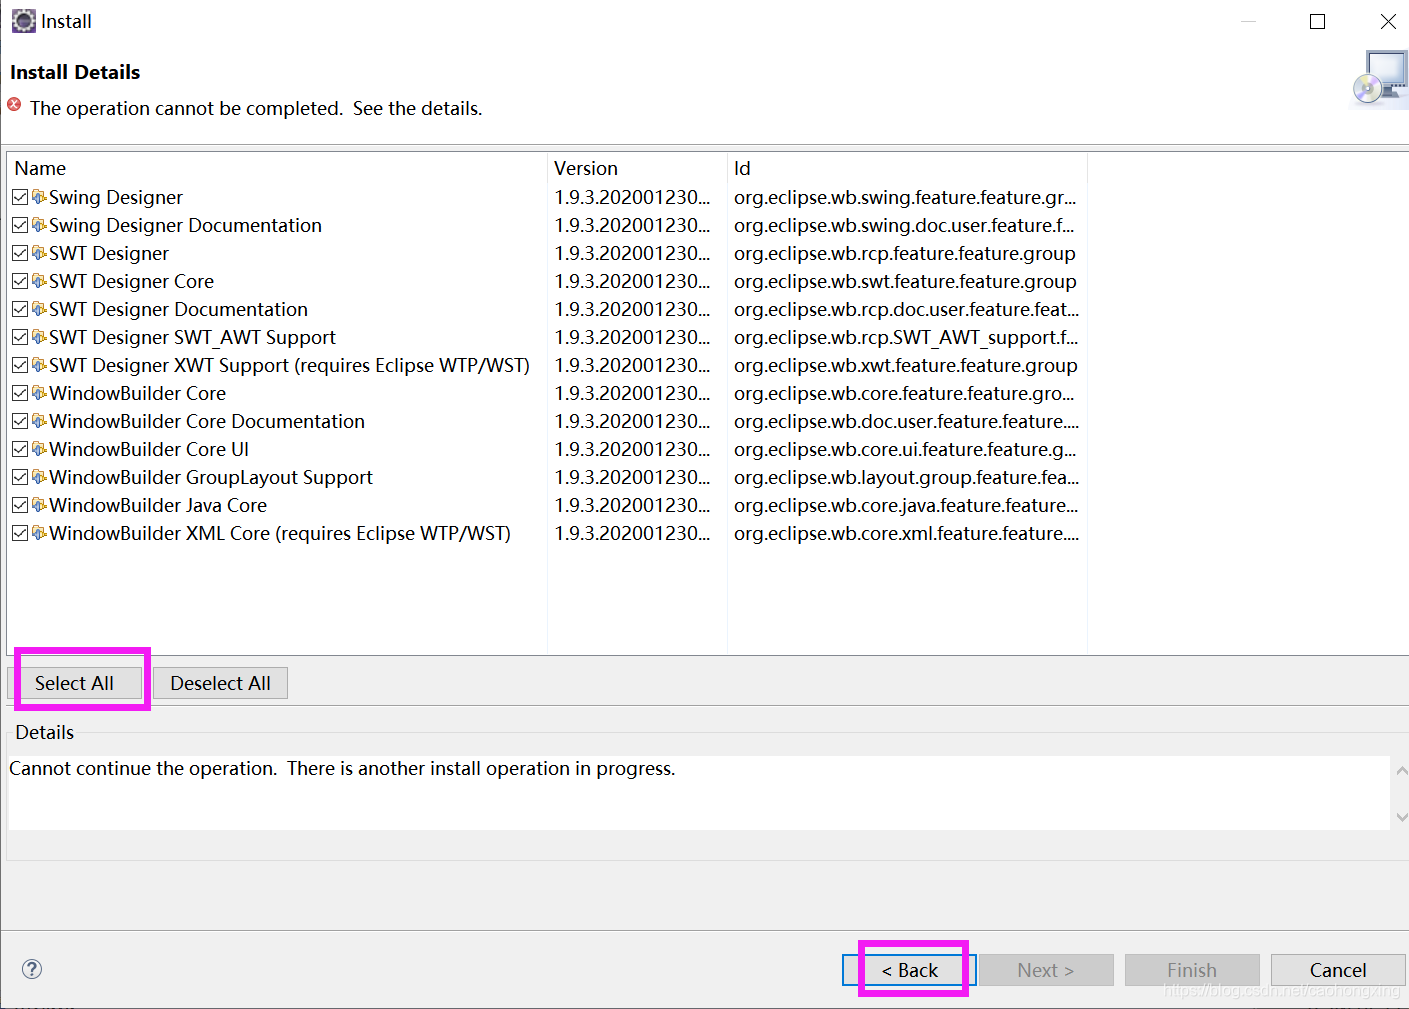Select the WindowBuilder GroupLayout Support name text
1409x1009 pixels.
pyautogui.click(x=211, y=477)
